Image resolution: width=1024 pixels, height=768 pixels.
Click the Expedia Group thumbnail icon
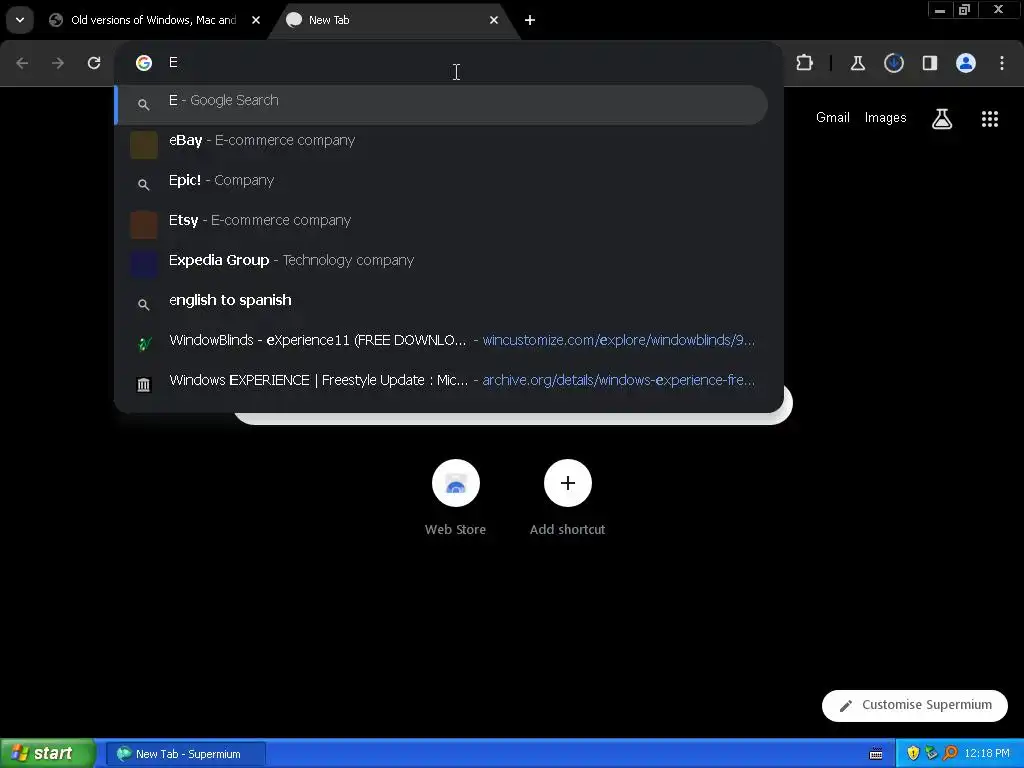144,264
